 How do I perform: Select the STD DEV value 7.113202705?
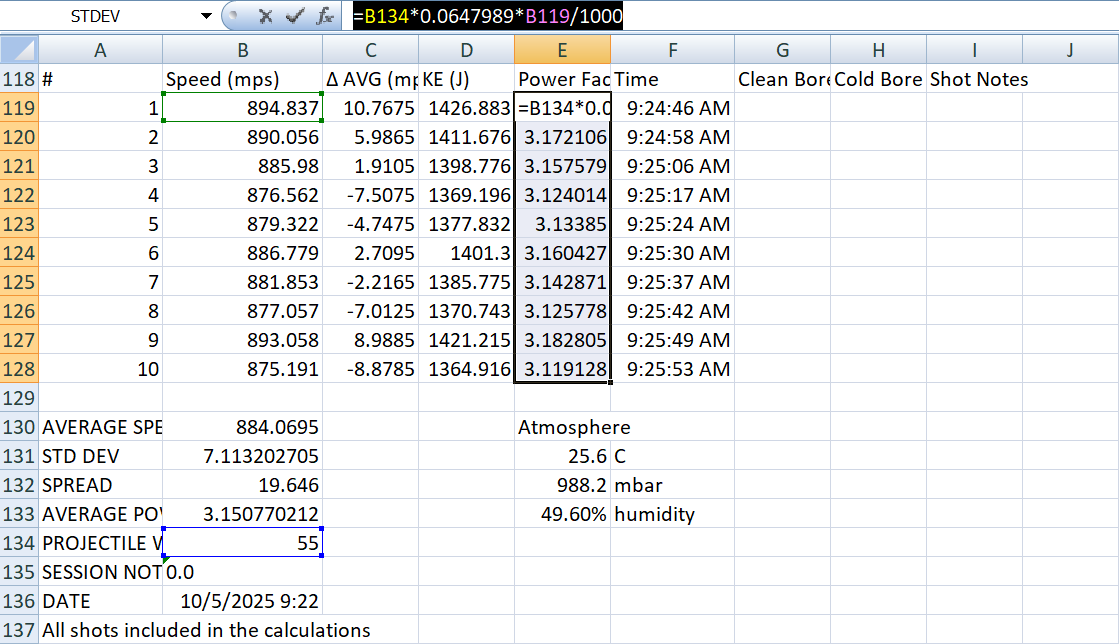pyautogui.click(x=242, y=456)
